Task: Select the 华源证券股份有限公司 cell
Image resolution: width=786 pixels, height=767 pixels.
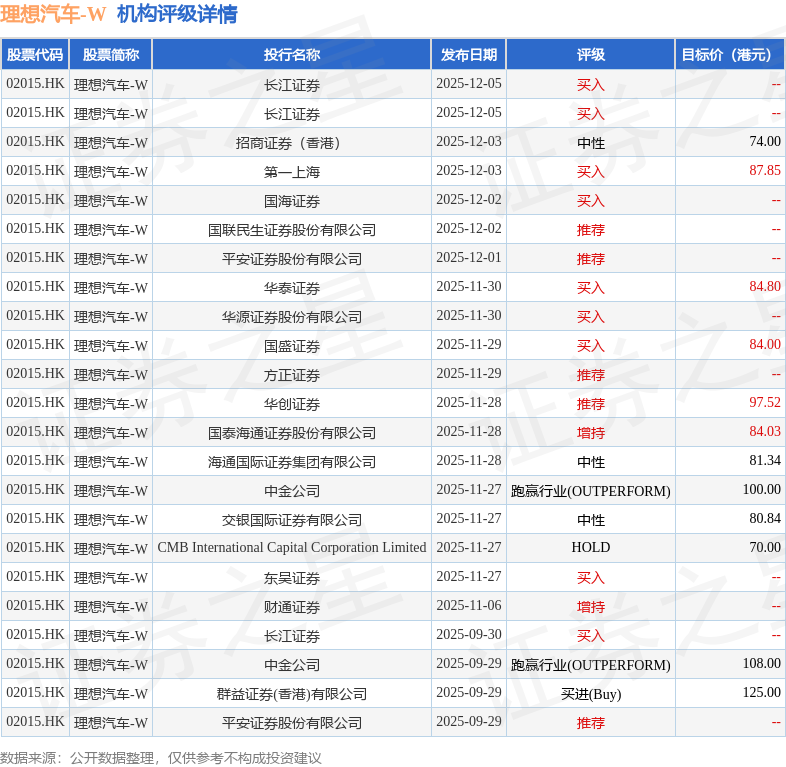Action: (x=292, y=317)
